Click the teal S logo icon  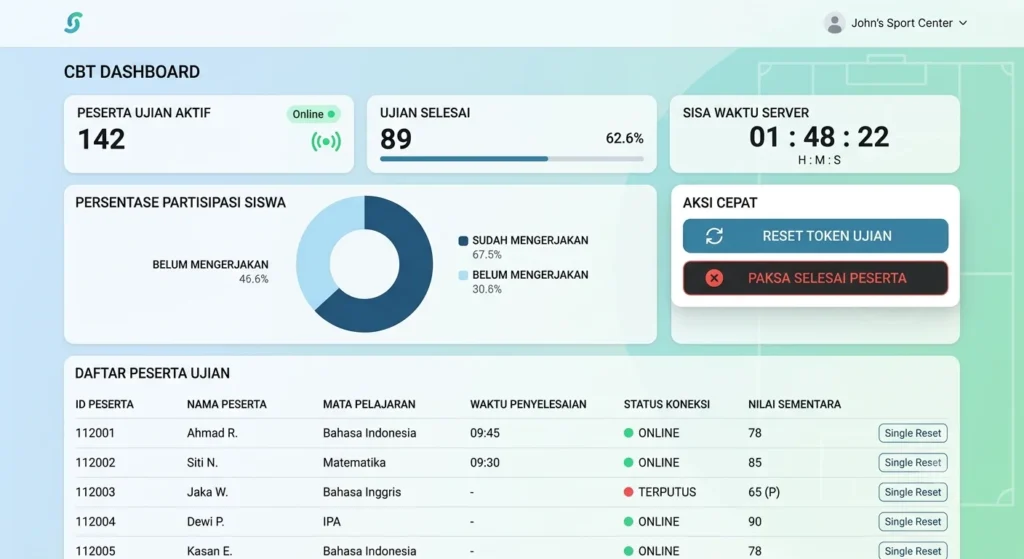click(73, 23)
